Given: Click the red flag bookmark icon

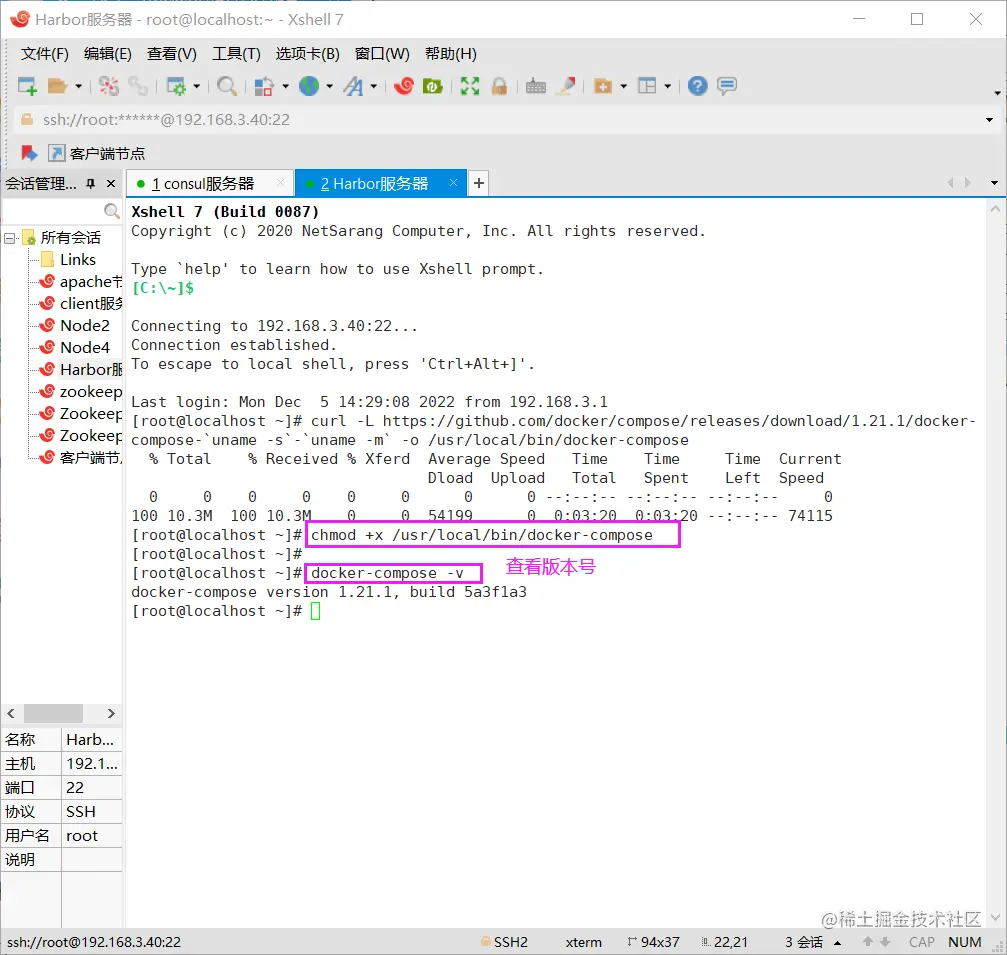Looking at the screenshot, I should pyautogui.click(x=29, y=153).
